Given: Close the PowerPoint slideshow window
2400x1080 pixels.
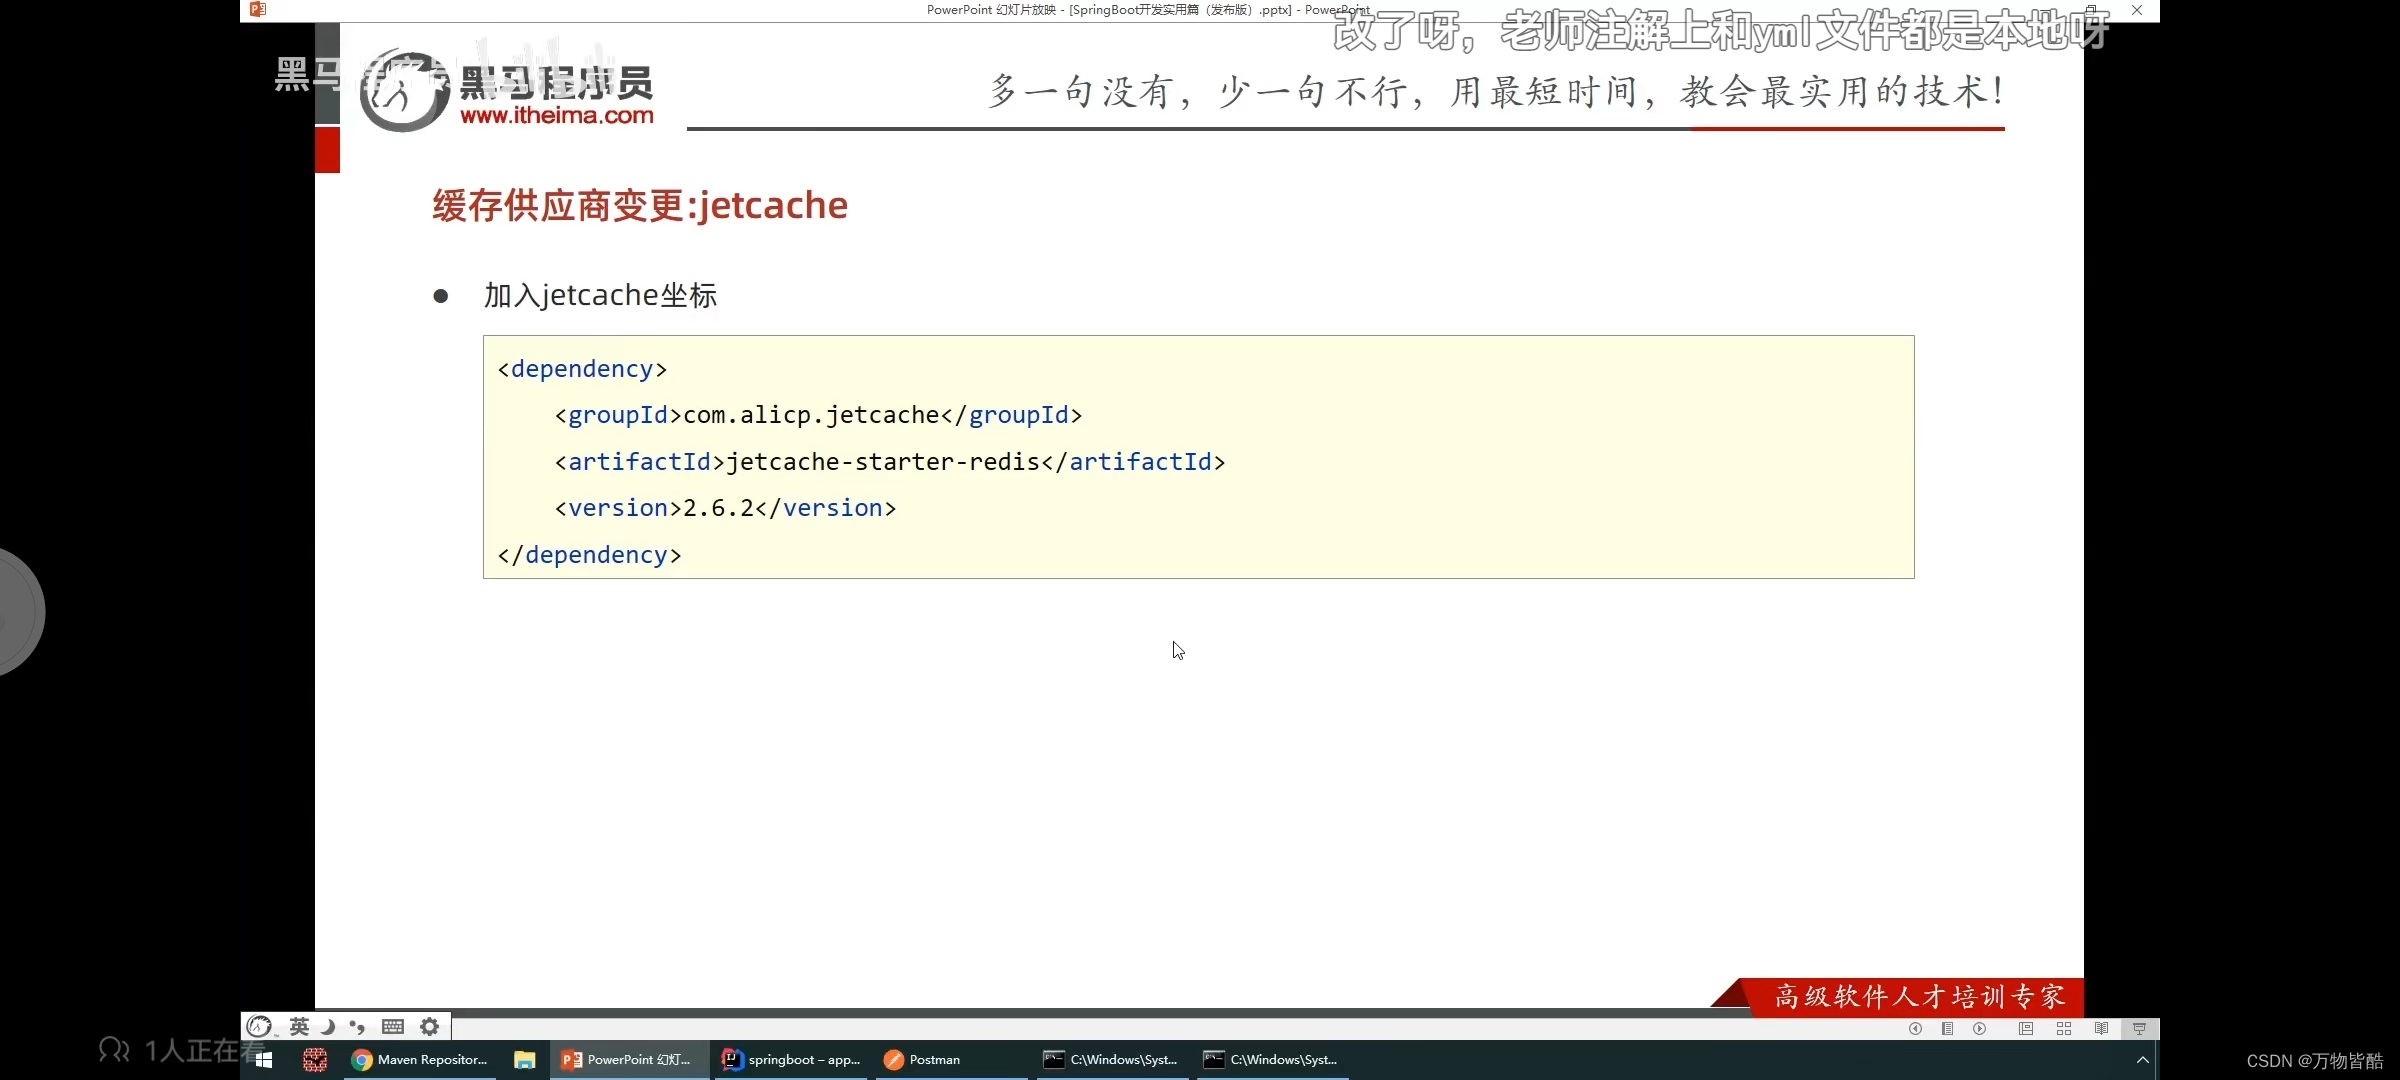Looking at the screenshot, I should click(2137, 10).
